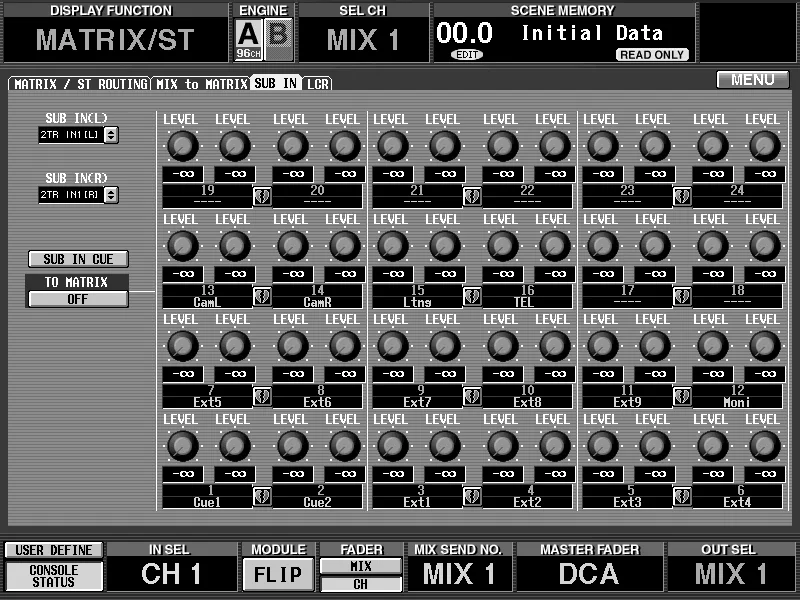Click the right LEVEL knob above Moni
Screen dimensions: 800x600
764,345
